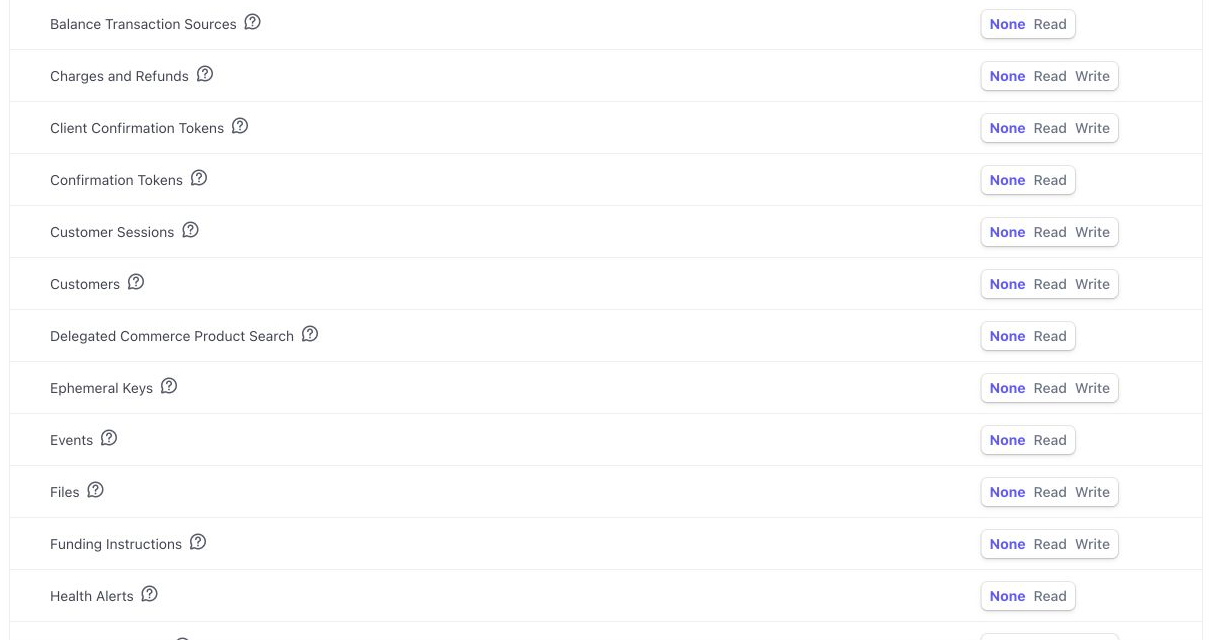Open help icon beside Customer Sessions
1215x640 pixels.
[x=190, y=230]
